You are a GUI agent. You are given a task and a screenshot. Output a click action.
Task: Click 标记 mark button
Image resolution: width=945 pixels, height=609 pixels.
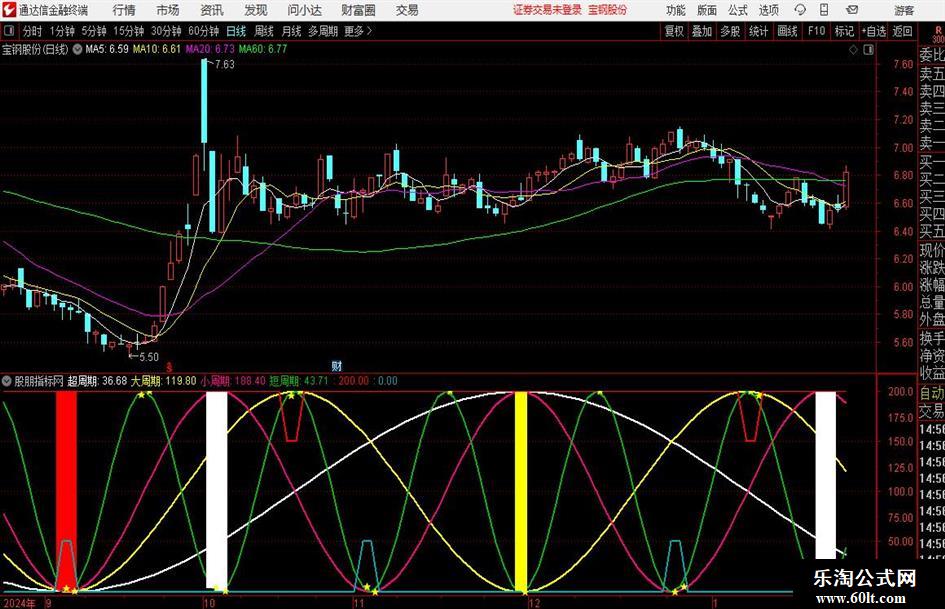click(844, 31)
